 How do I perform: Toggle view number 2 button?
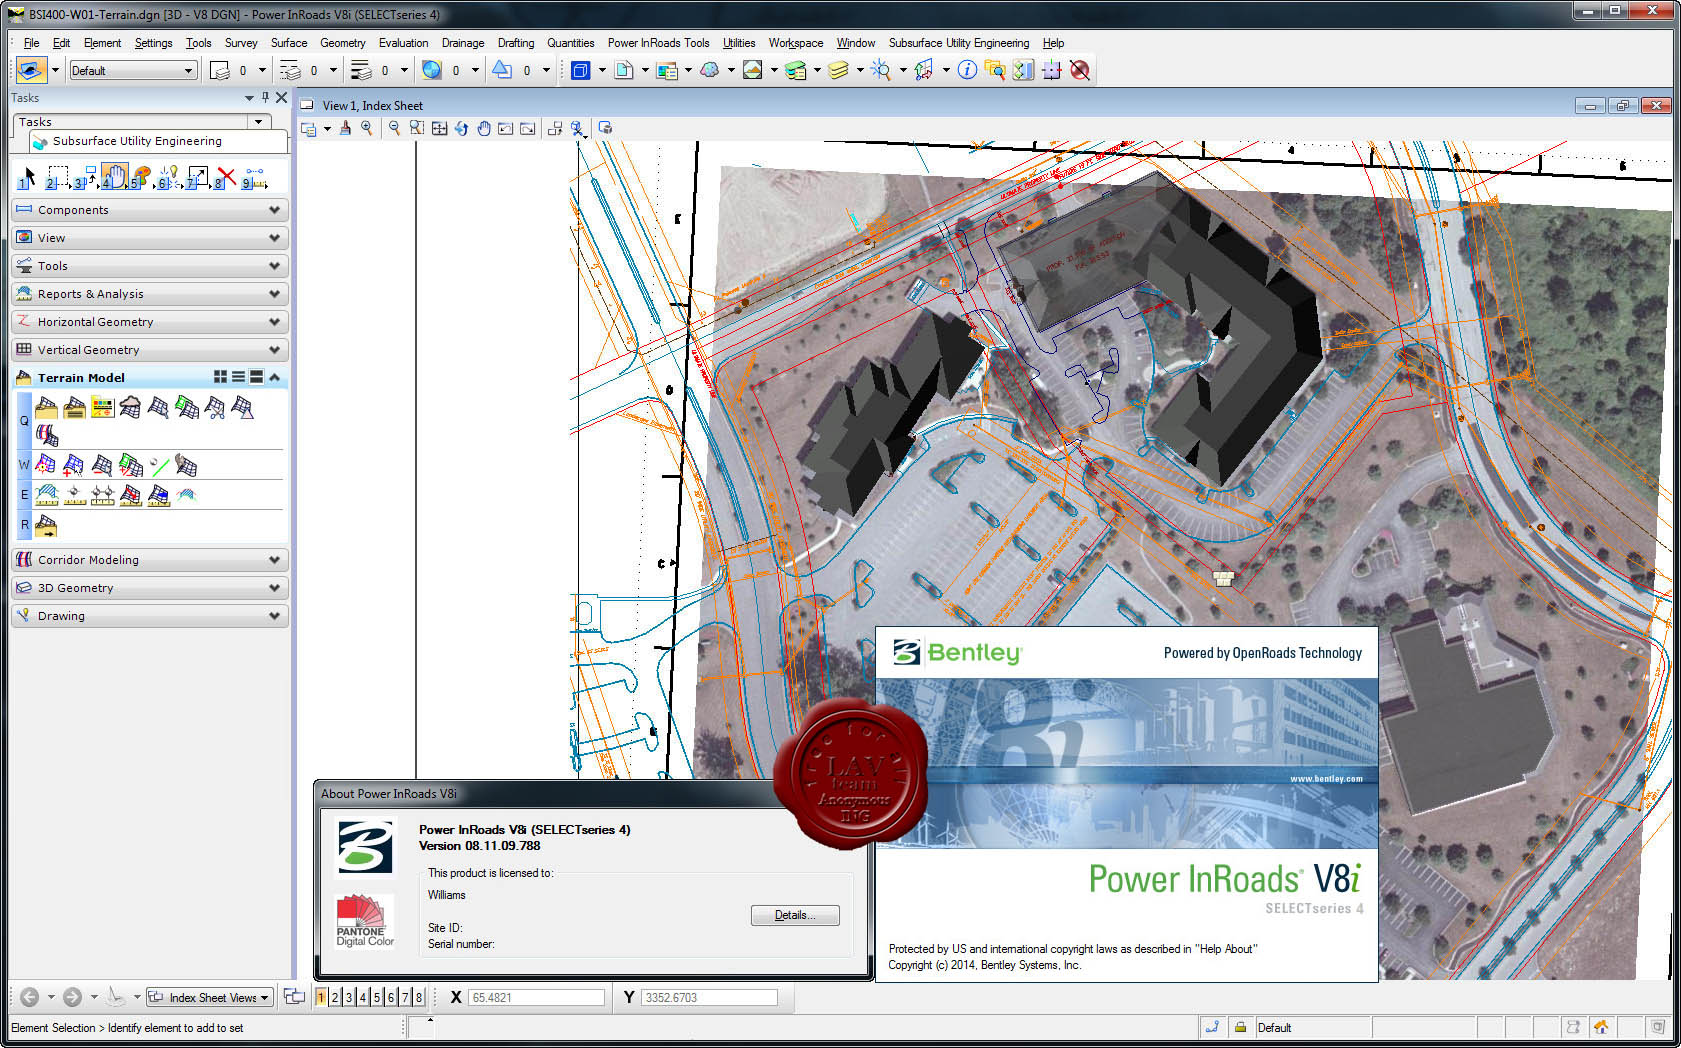(335, 997)
